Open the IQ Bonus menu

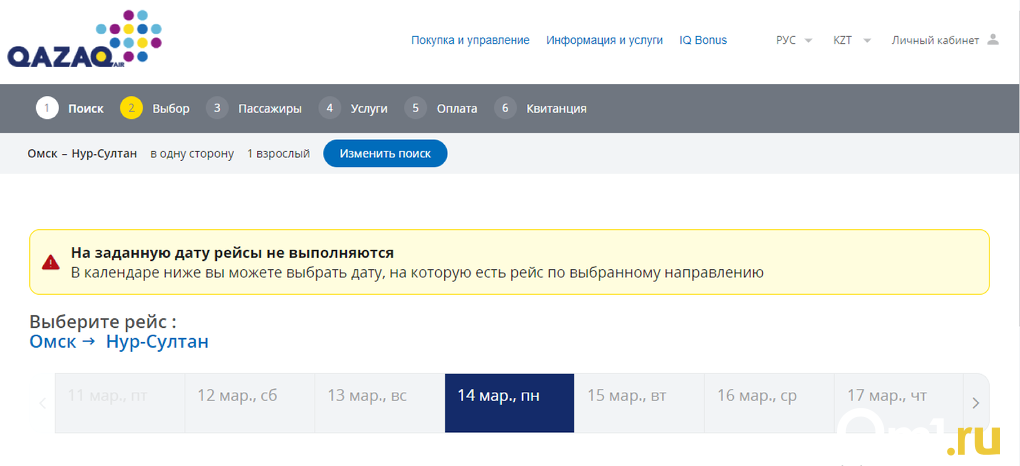[x=703, y=40]
